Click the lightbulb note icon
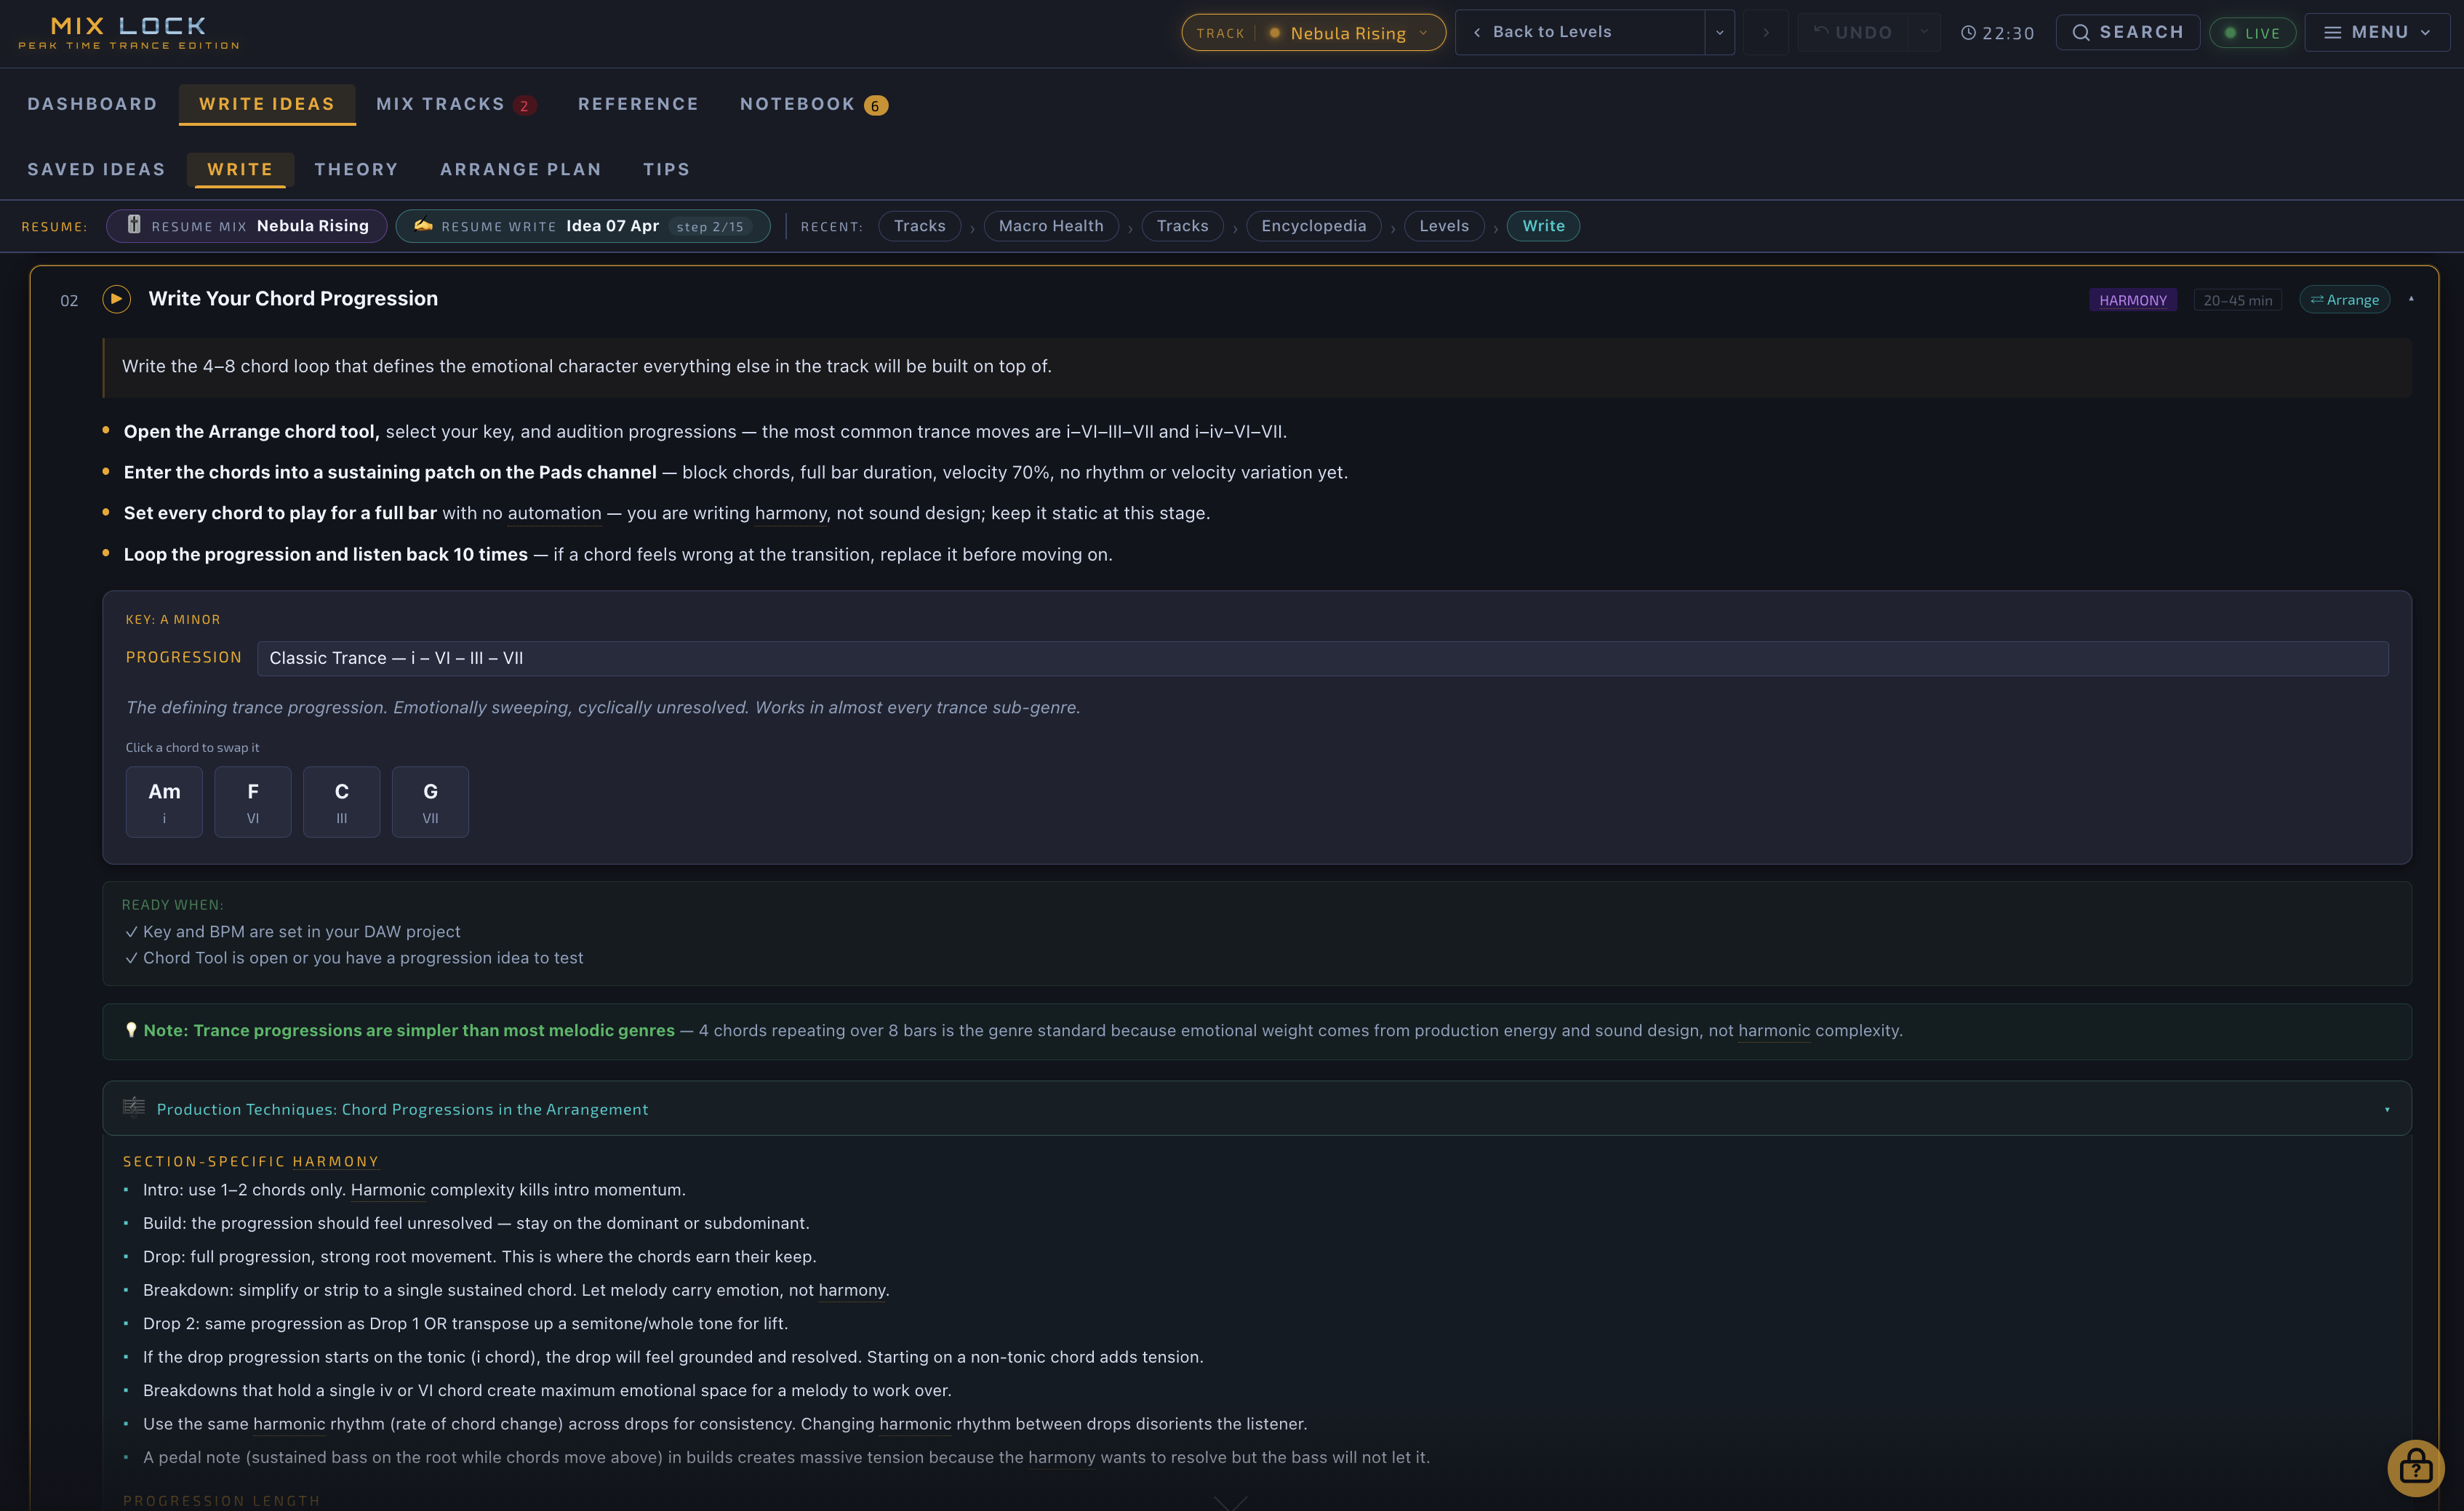The image size is (2464, 1511). click(x=130, y=1030)
